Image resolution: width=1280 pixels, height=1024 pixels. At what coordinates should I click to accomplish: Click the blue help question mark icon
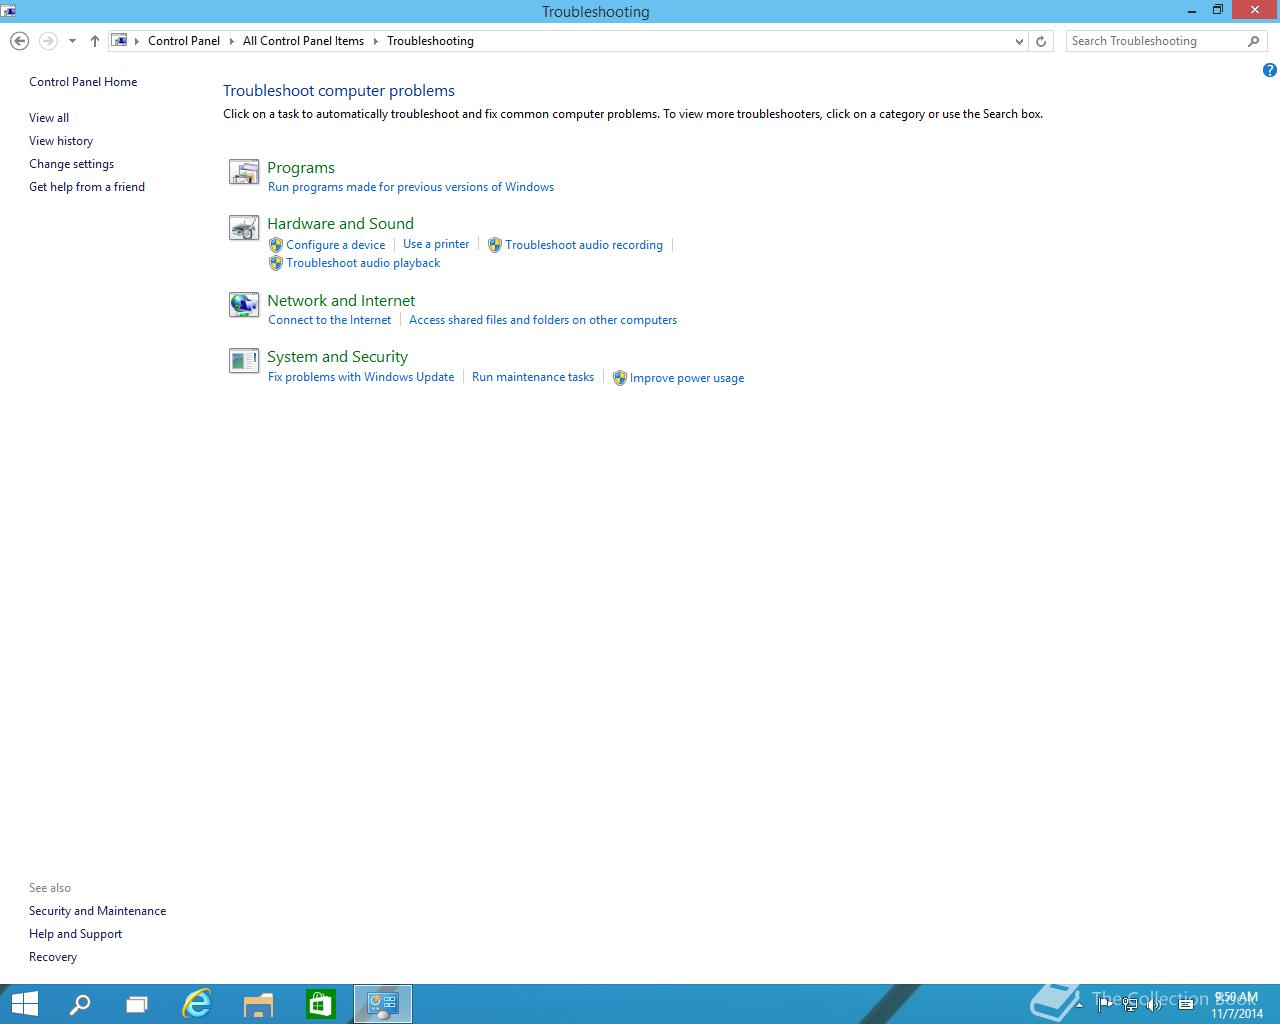pos(1270,70)
